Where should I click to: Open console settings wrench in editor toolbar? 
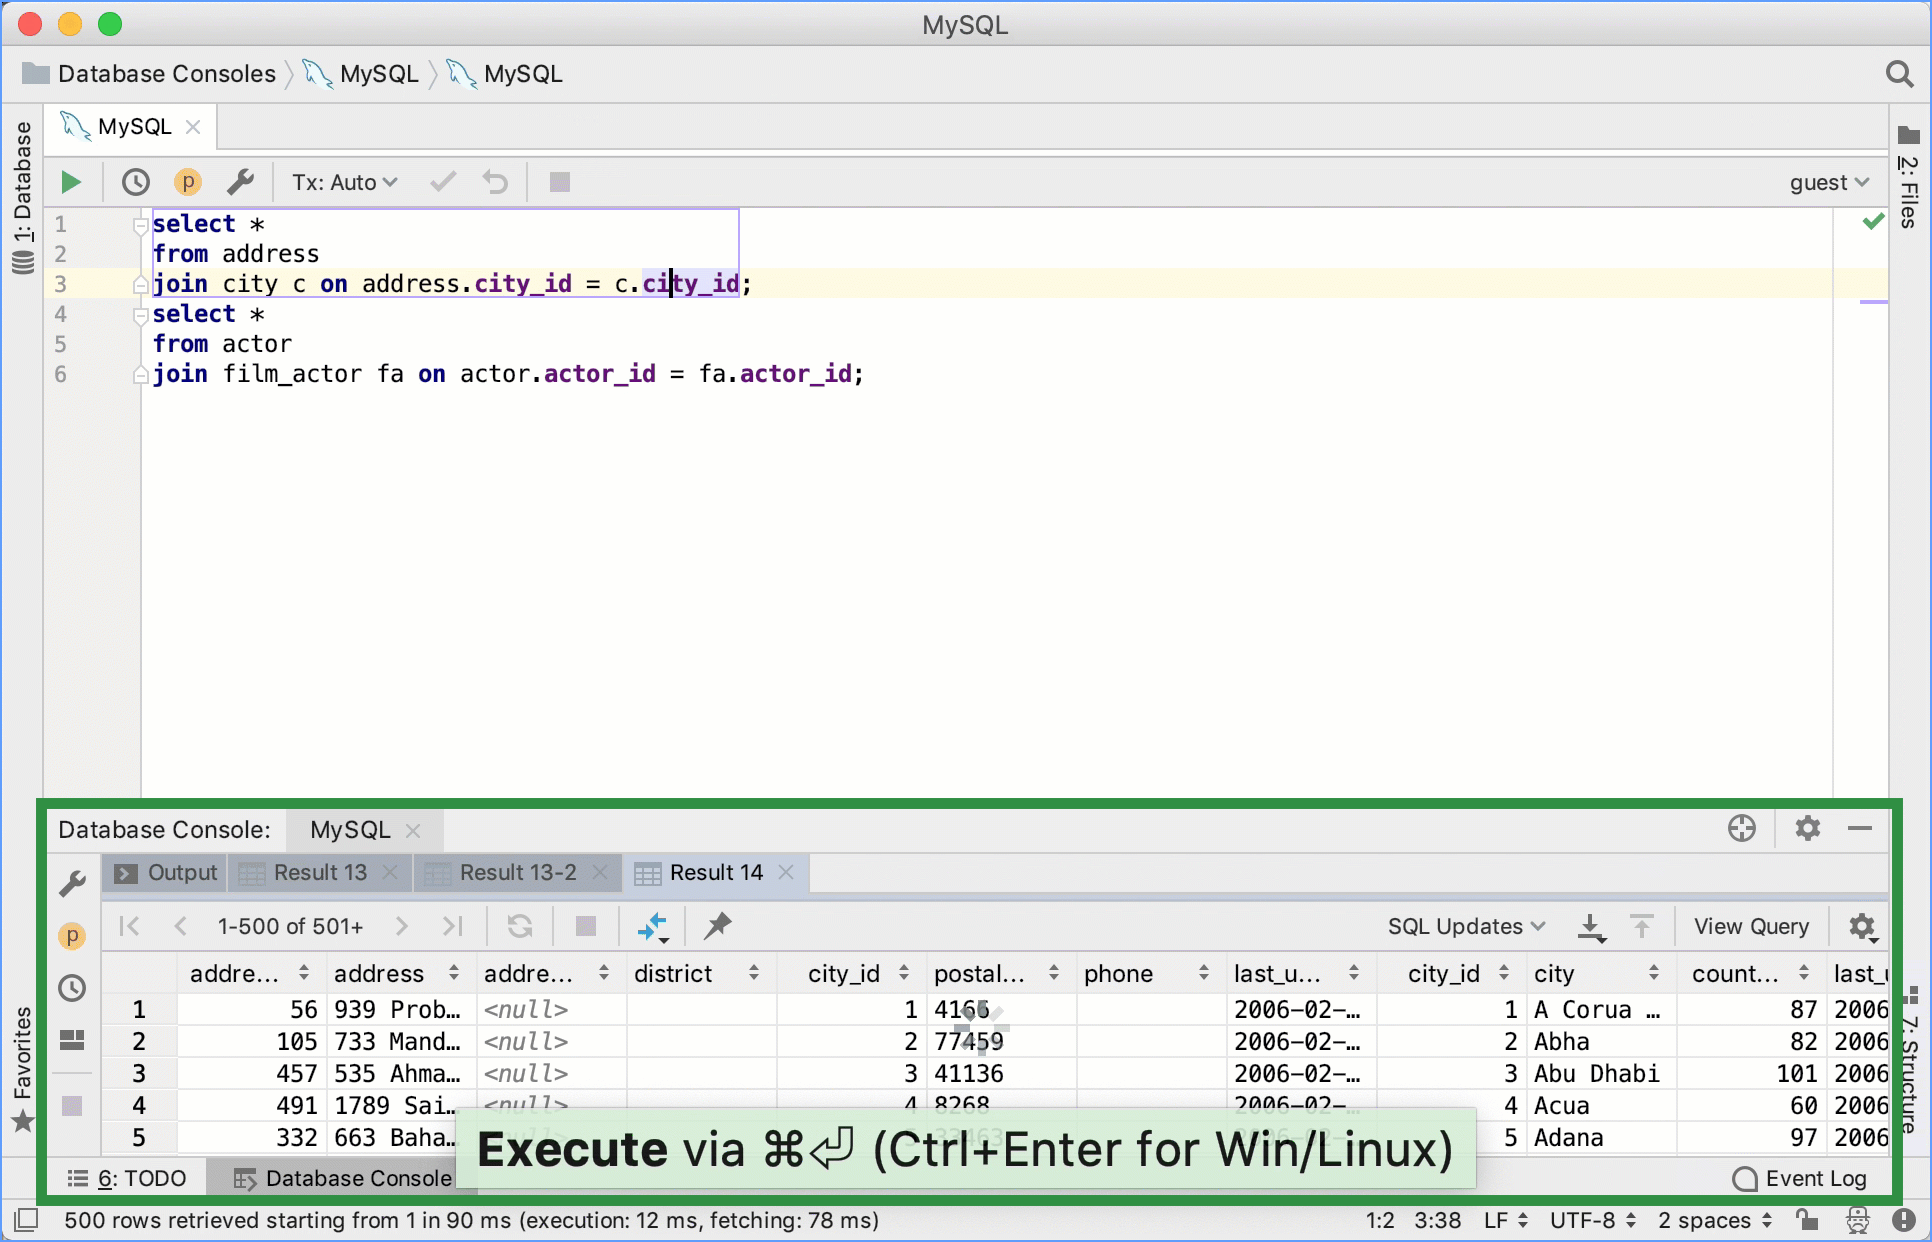[x=240, y=182]
